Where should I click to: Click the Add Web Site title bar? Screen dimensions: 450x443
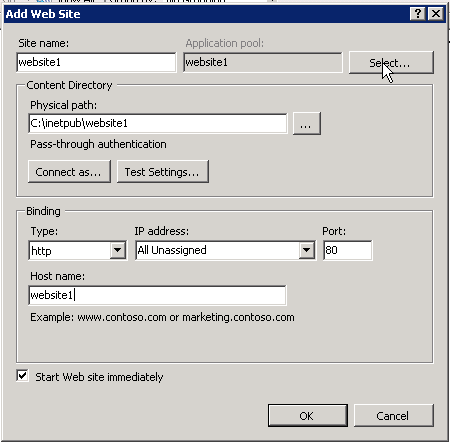[x=207, y=14]
